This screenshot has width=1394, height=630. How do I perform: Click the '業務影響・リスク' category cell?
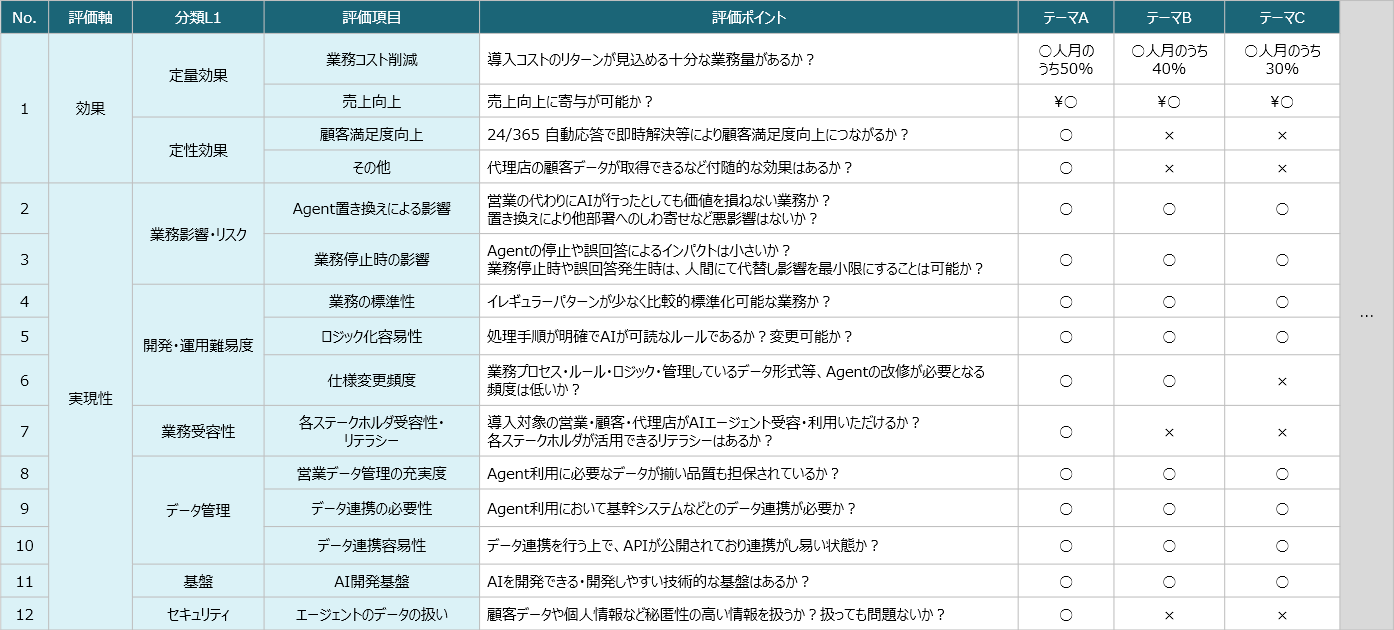point(198,234)
